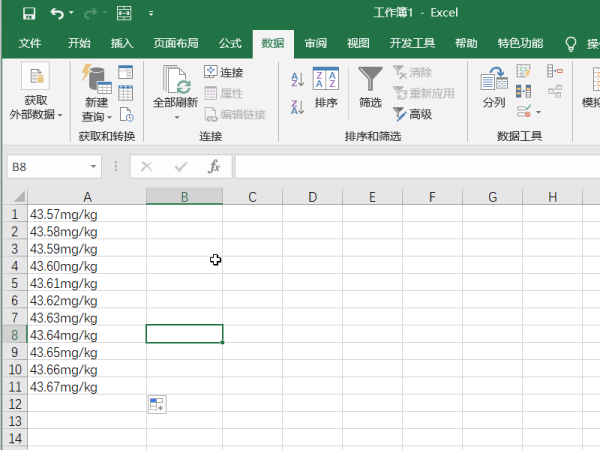Image resolution: width=600 pixels, height=450 pixels.
Task: Open the Name Box dropdown arrow
Action: point(94,167)
